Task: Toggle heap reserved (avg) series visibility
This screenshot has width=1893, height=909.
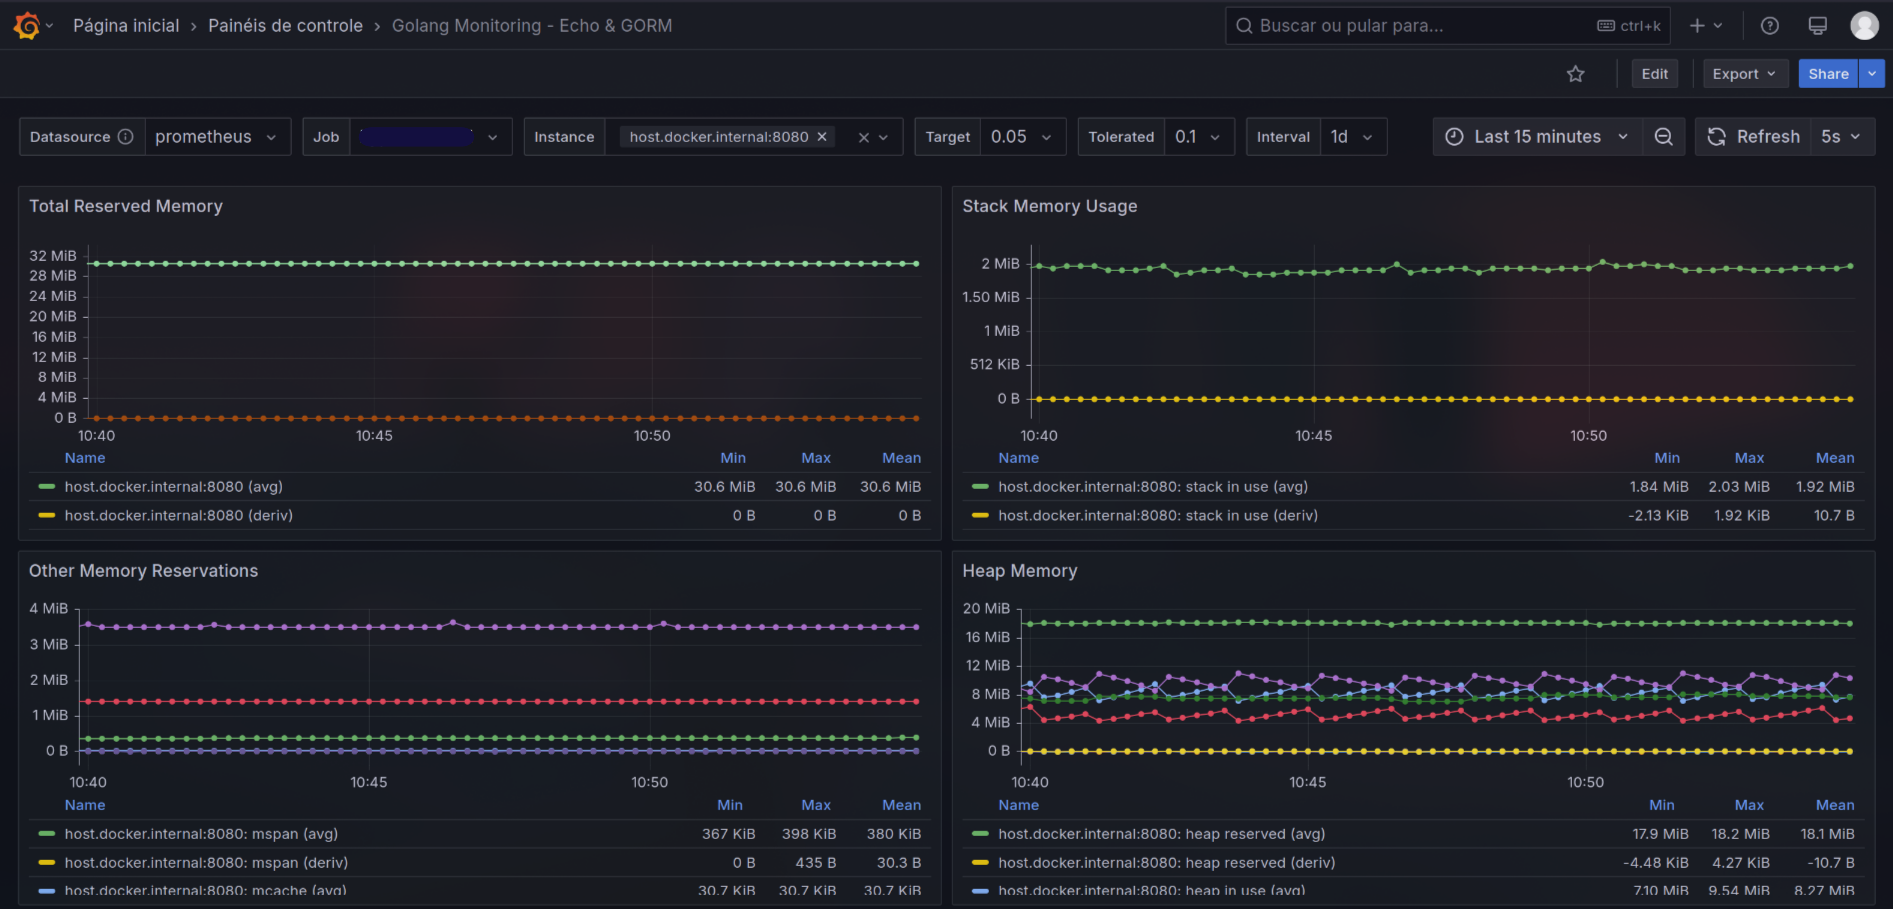Action: tap(1161, 834)
